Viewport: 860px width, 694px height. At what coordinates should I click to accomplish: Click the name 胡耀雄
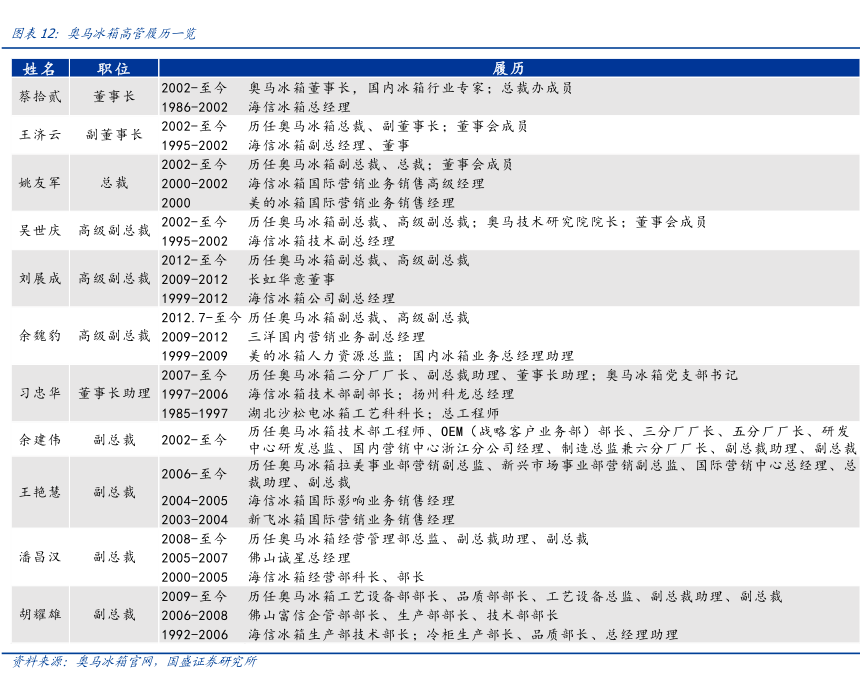coord(40,614)
